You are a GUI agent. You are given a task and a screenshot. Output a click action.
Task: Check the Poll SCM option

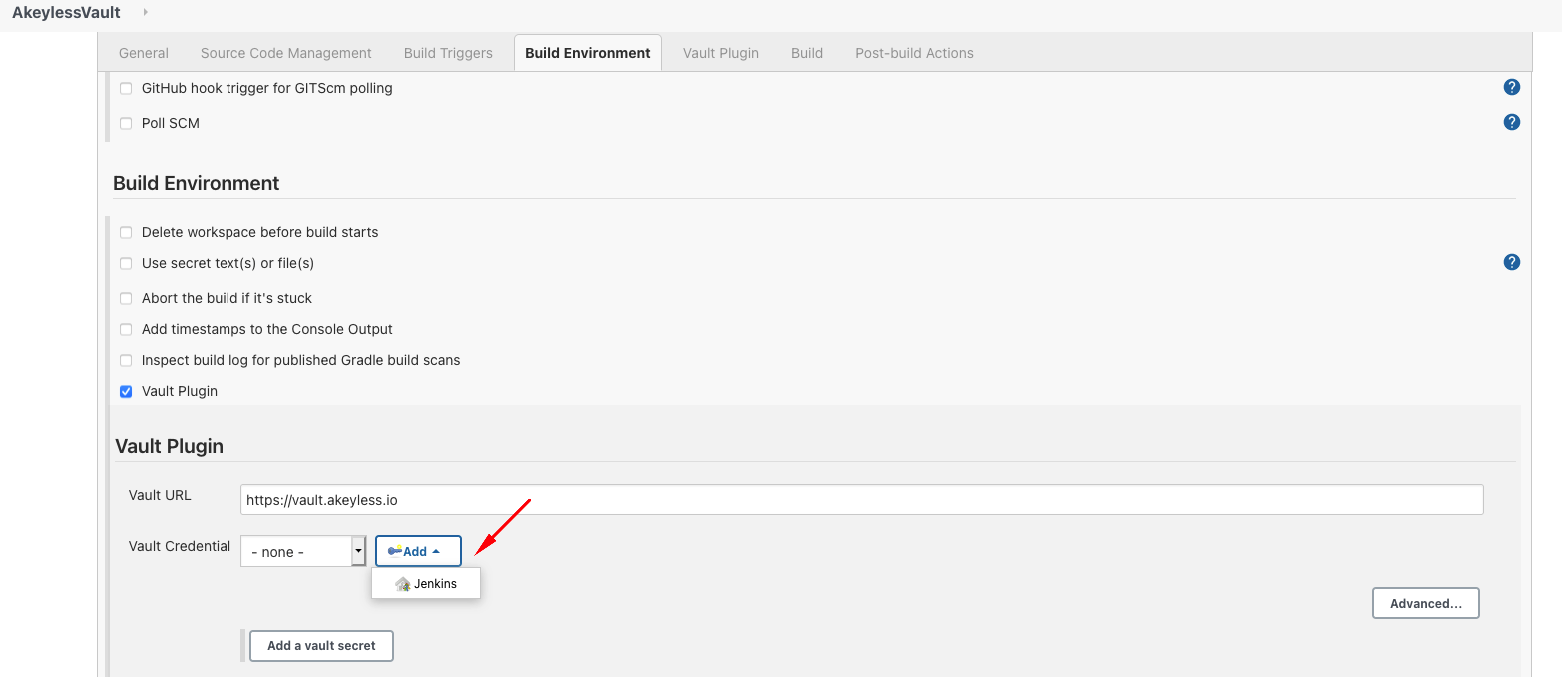(126, 123)
